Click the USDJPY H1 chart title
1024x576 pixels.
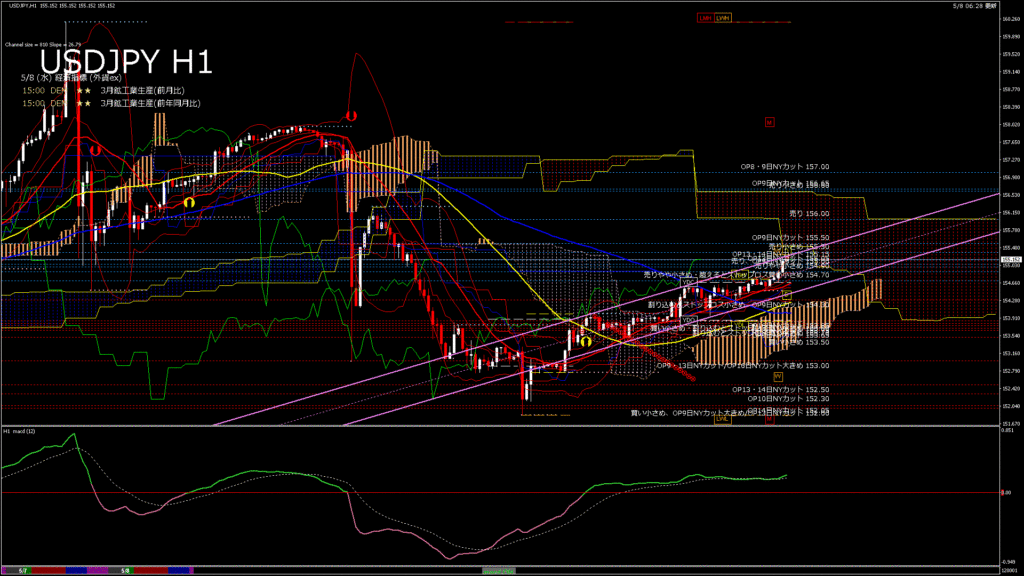[x=126, y=63]
